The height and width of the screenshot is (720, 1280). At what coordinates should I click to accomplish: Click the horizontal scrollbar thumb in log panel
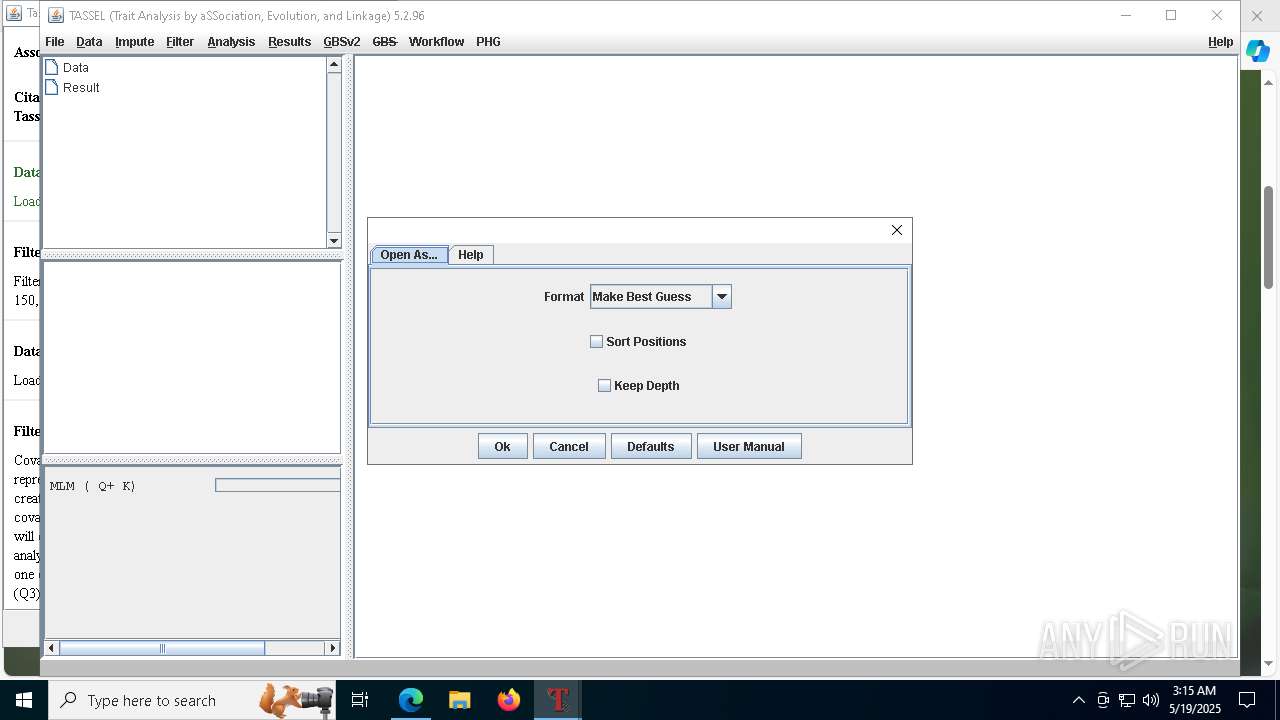pos(162,648)
